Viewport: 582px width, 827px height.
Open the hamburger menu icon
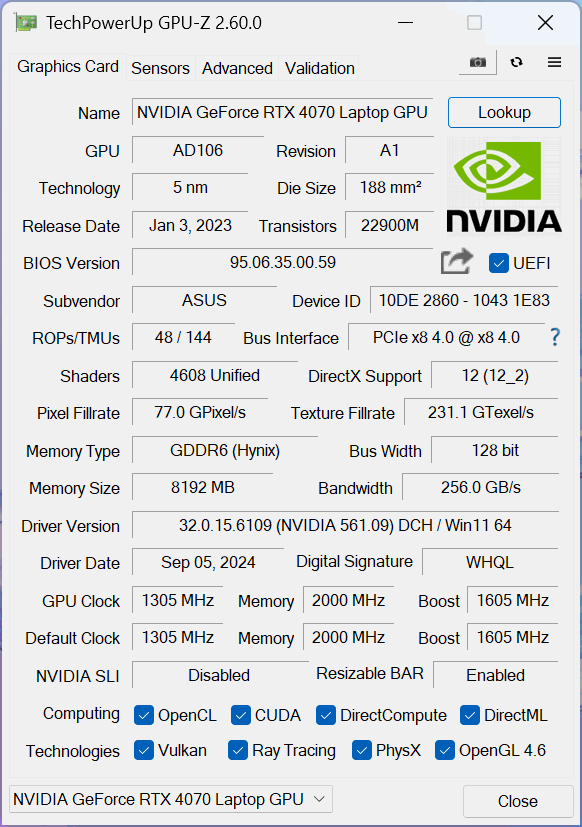554,62
